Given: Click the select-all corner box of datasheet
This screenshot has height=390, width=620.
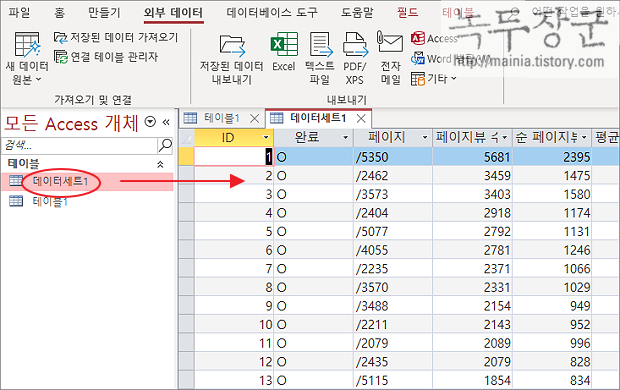Looking at the screenshot, I should (x=186, y=138).
